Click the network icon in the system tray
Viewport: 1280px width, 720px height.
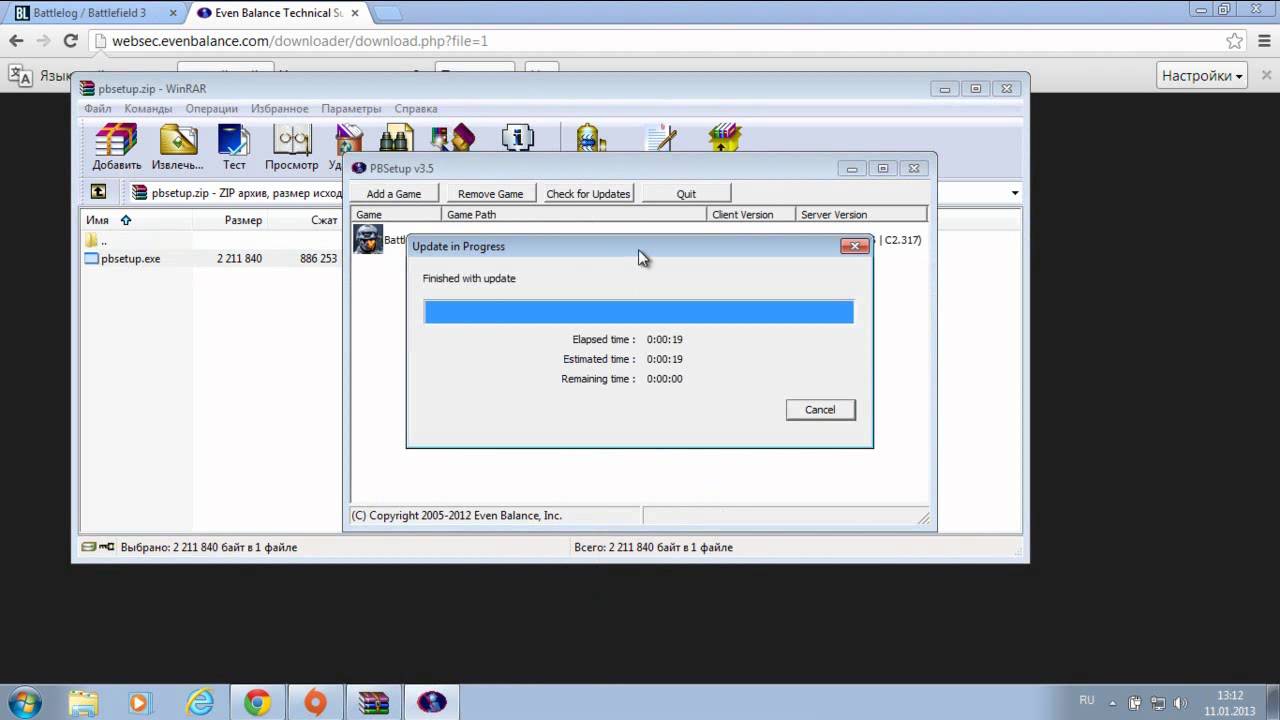tap(1157, 702)
